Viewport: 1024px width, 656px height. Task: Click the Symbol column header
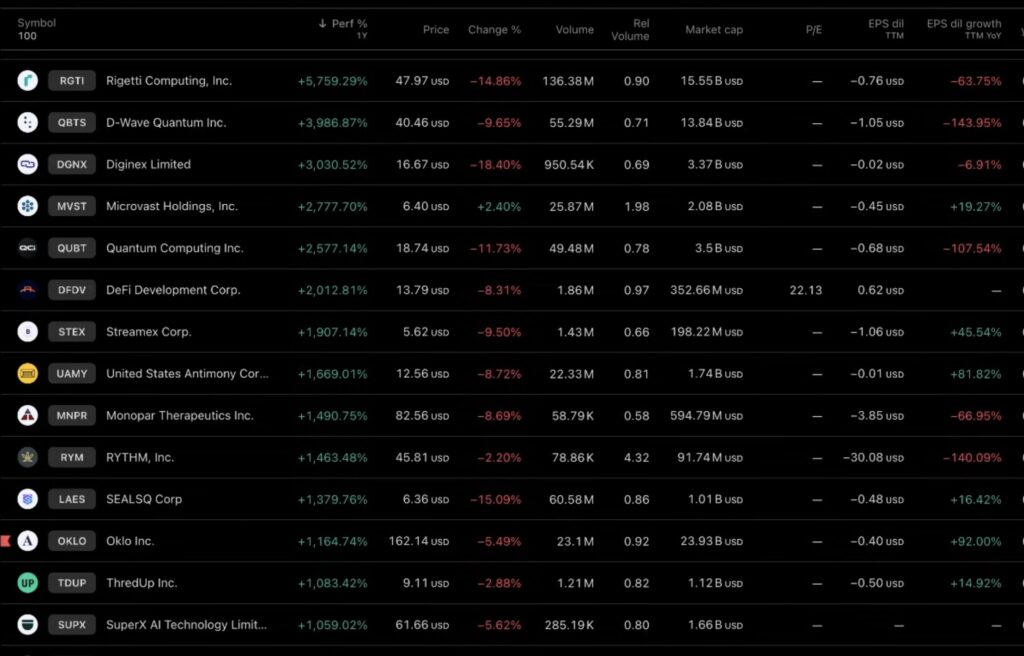coord(37,23)
